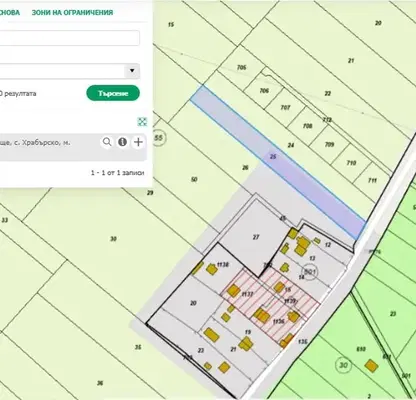Click parcel label 706

pyautogui.click(x=264, y=91)
